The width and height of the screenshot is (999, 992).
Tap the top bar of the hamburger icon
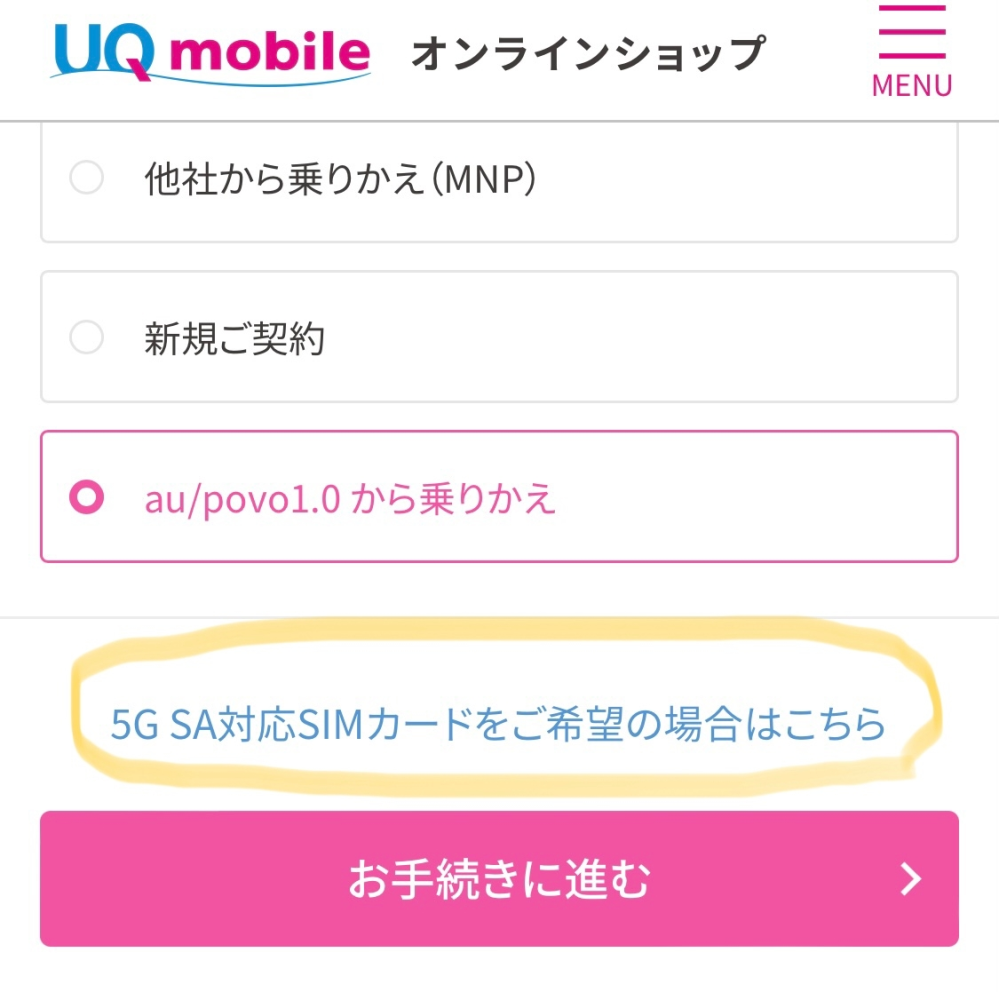tap(911, 10)
